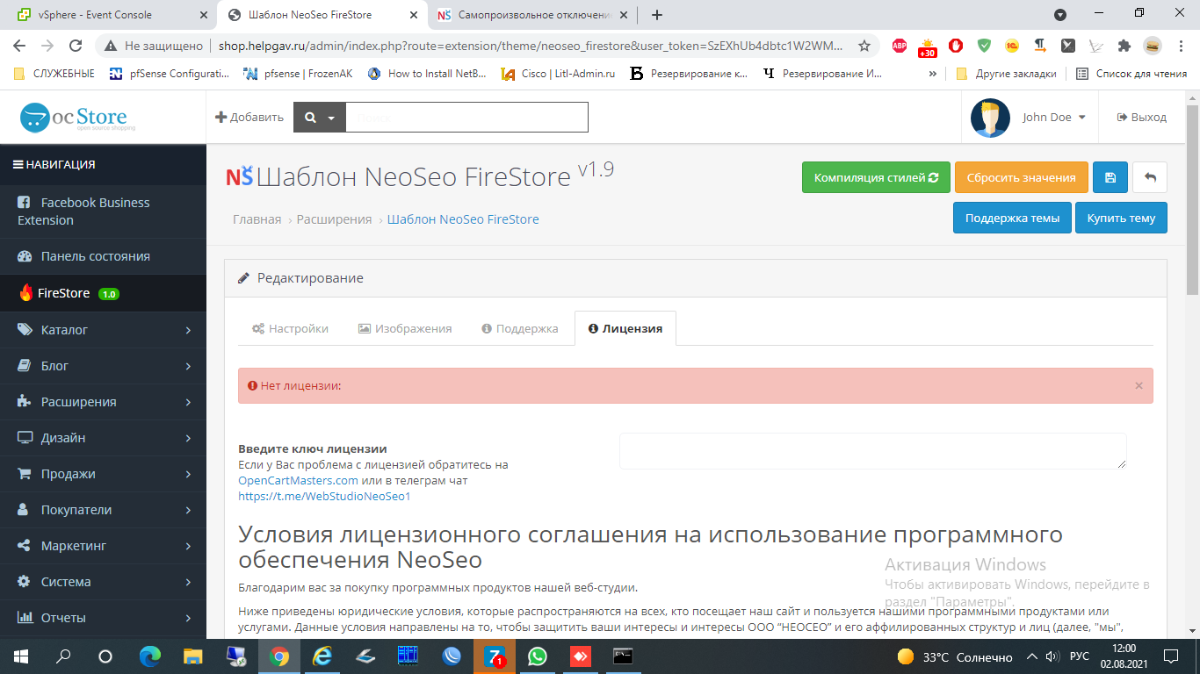Click Выход logout link
The height and width of the screenshot is (674, 1200).
(1141, 117)
